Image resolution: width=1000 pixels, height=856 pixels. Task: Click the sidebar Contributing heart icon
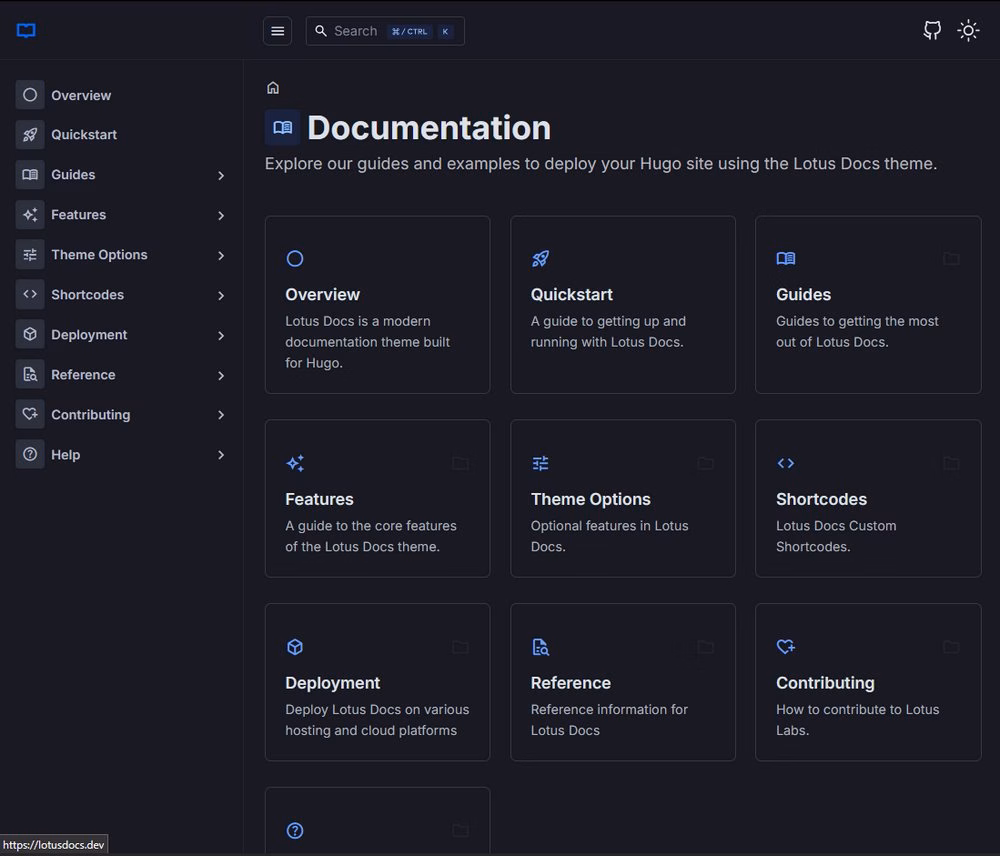[x=30, y=414]
